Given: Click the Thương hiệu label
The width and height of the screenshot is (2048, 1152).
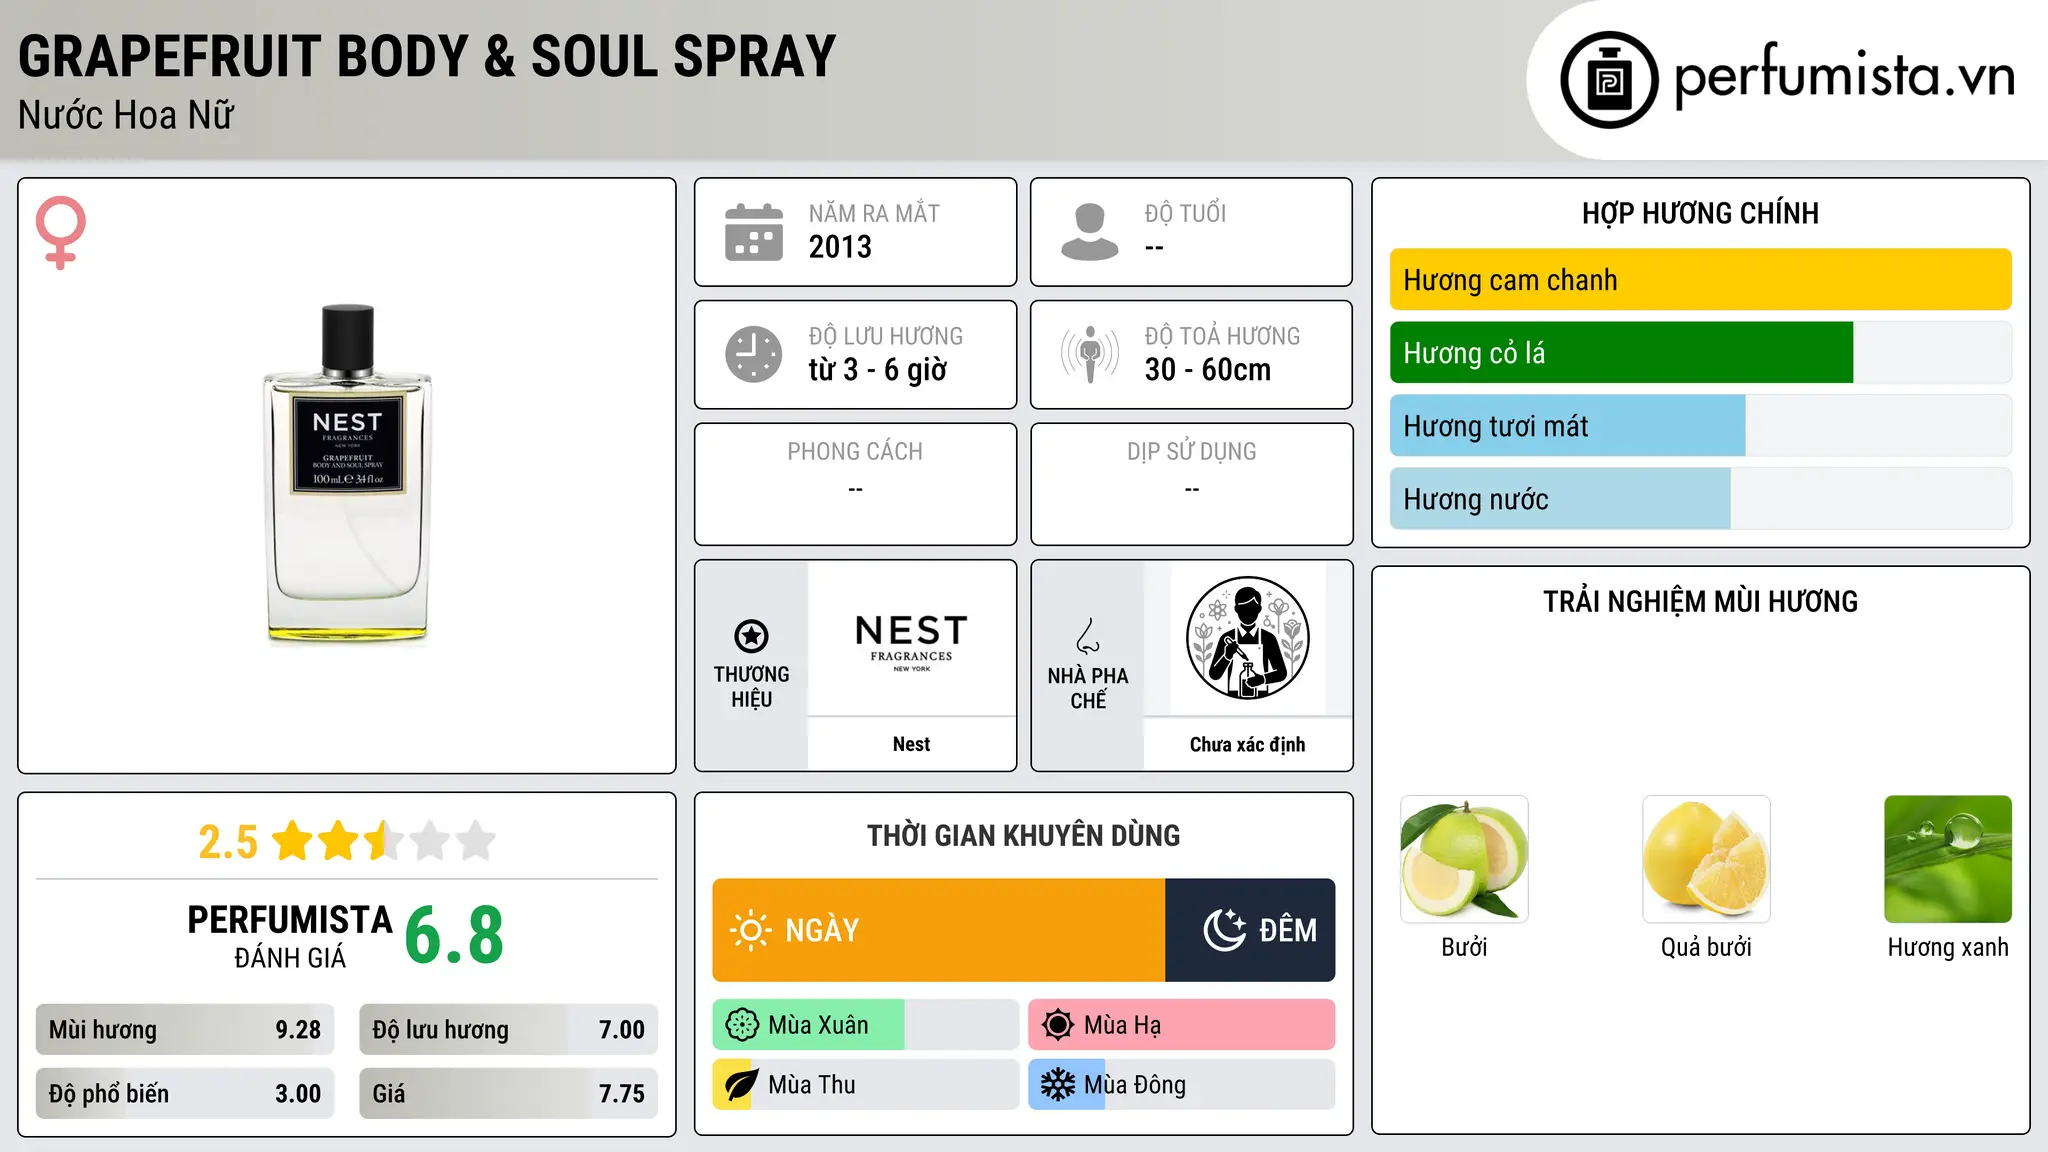Looking at the screenshot, I should coord(751,687).
